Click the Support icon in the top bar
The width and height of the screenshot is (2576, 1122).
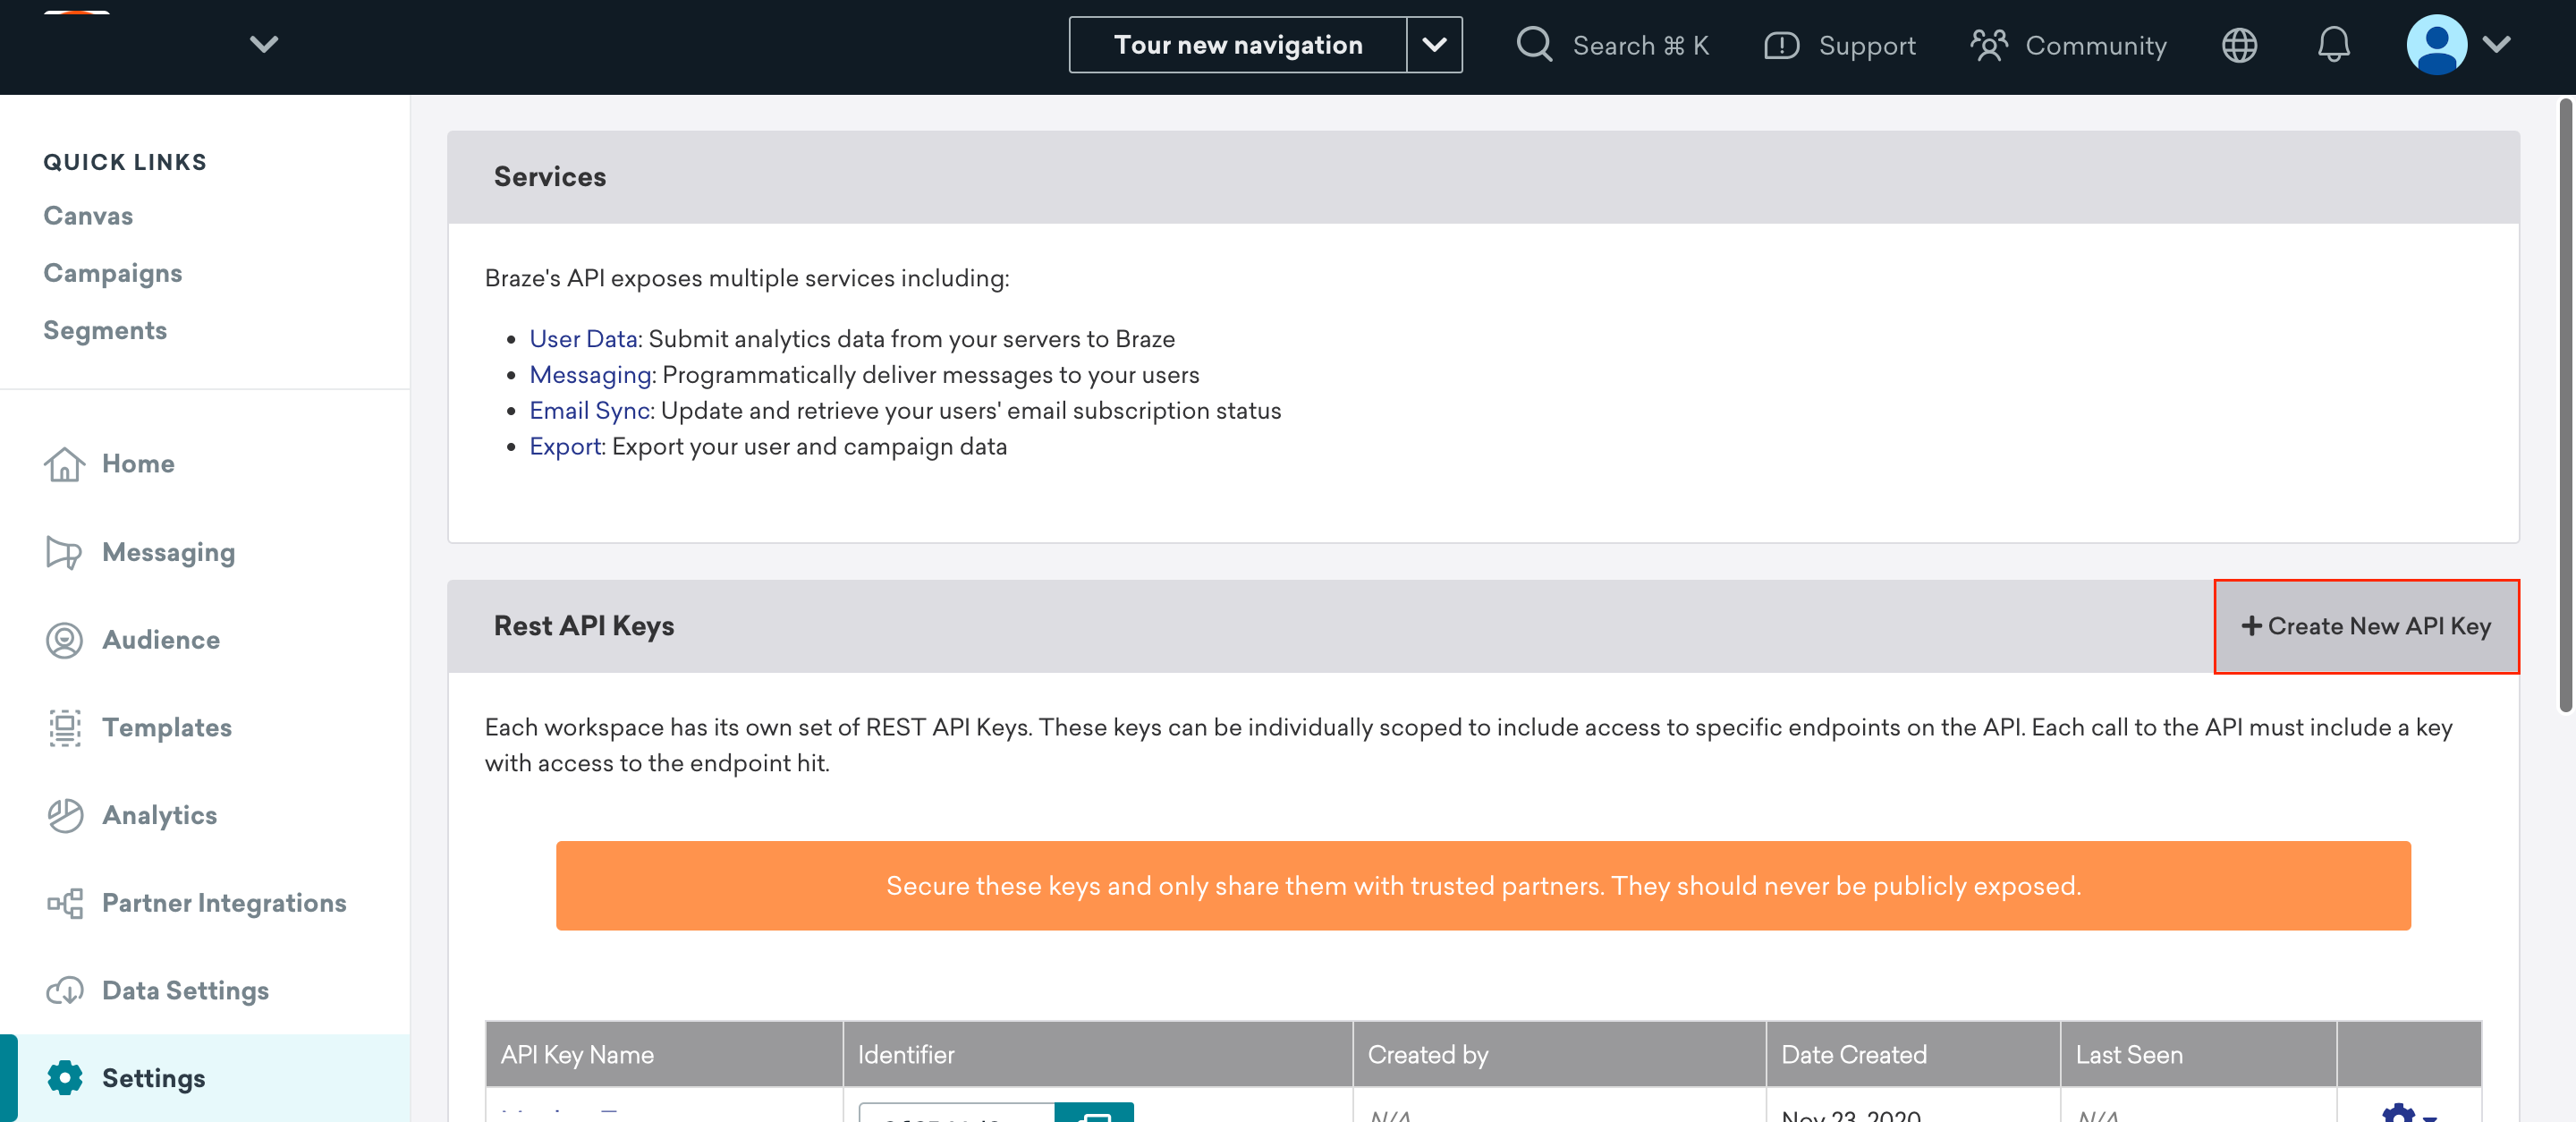pos(1781,45)
